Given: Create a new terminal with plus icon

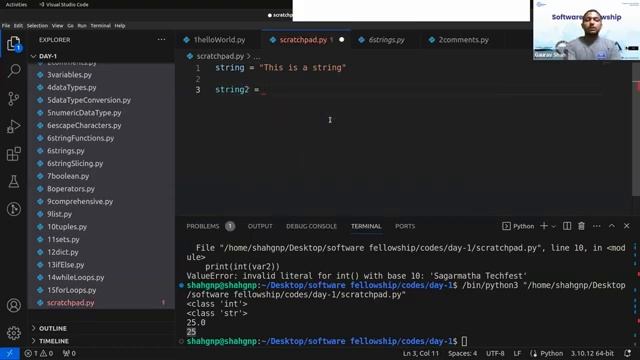Looking at the screenshot, I should coord(544,226).
